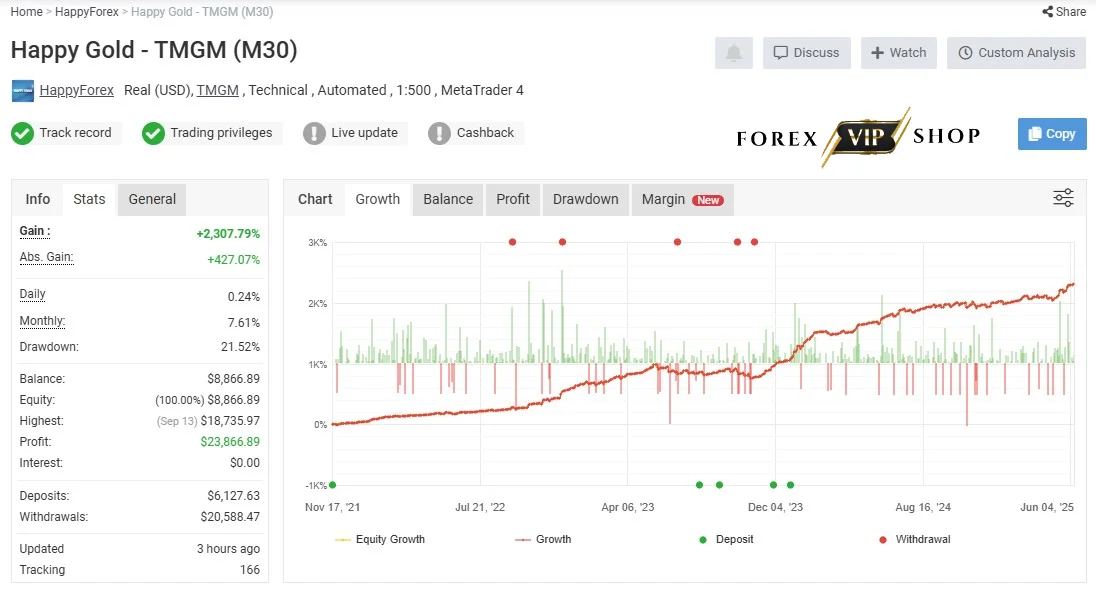Click the first deposit dot at Nov 17, '21
Screen dimensions: 1096x589
click(x=333, y=485)
